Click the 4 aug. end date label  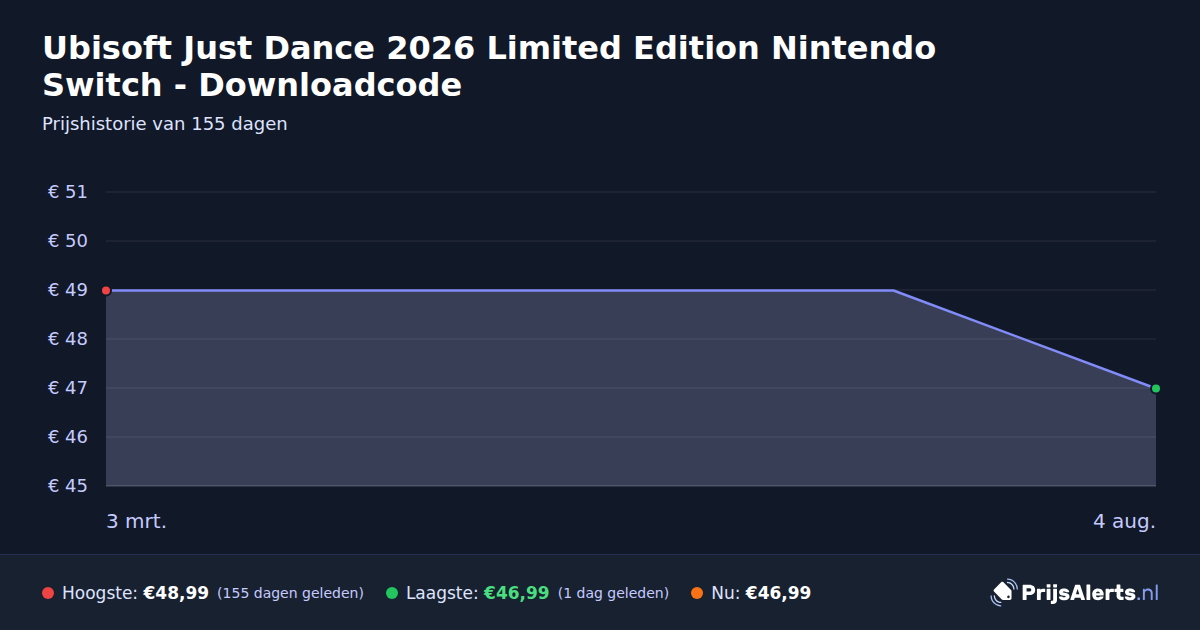(1124, 521)
